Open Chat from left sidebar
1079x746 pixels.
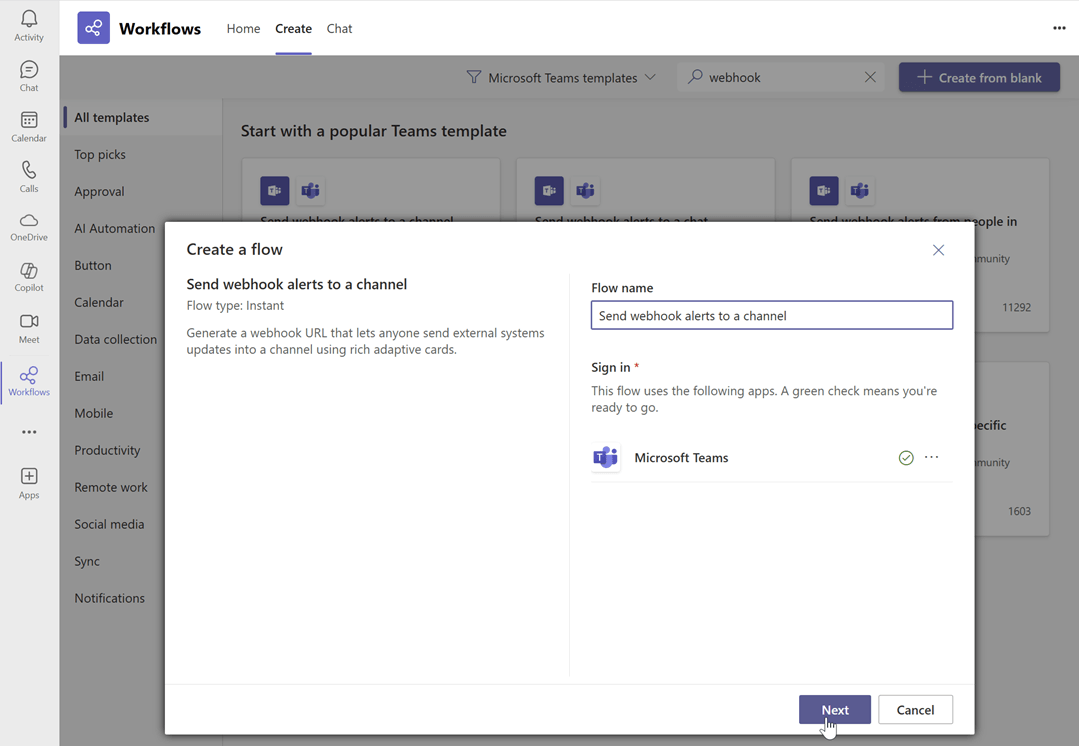(29, 76)
